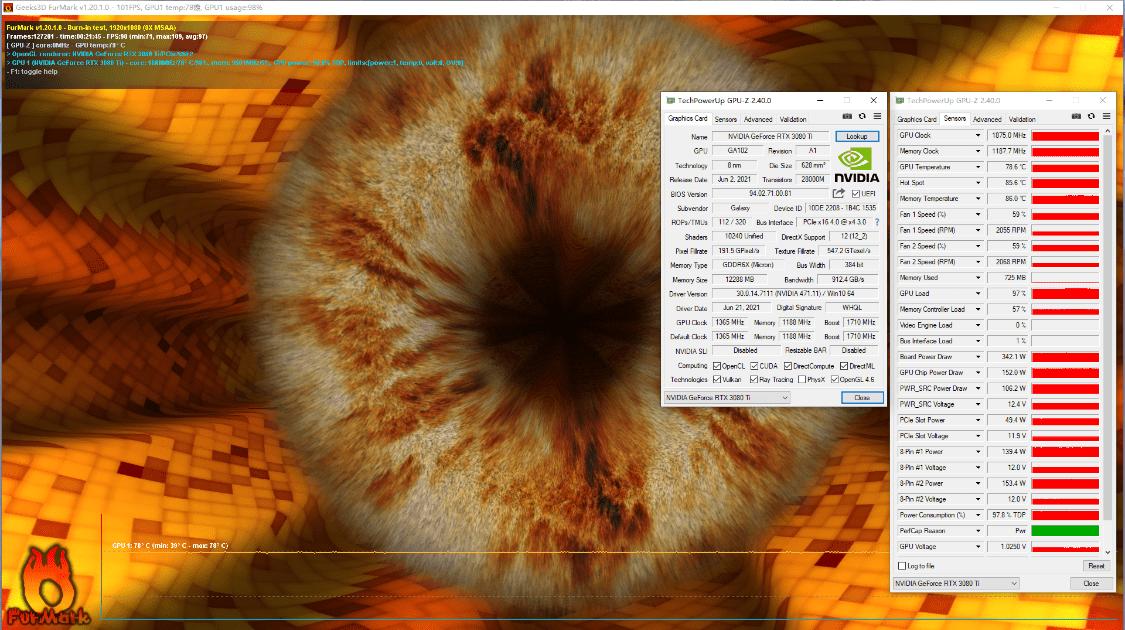Image resolution: width=1125 pixels, height=630 pixels.
Task: Open the hamburger menu in Sensors window
Action: pyautogui.click(x=1105, y=118)
